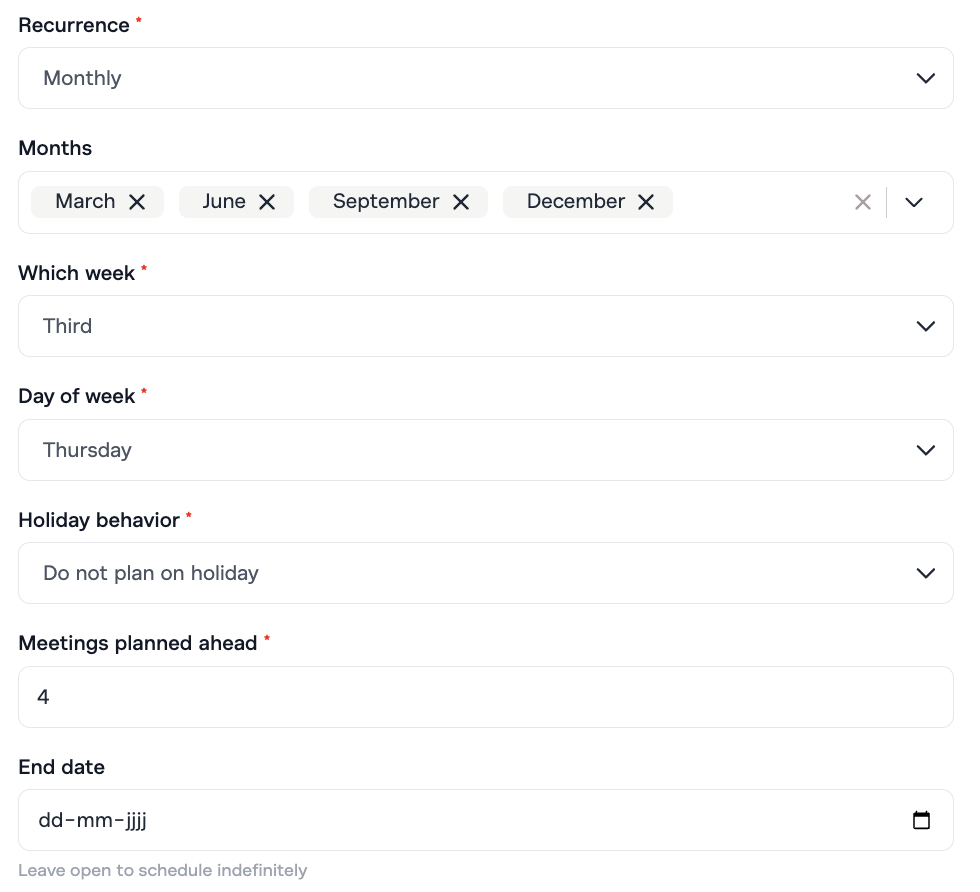
Task: Click the Meetings planned ahead field
Action: (x=485, y=697)
